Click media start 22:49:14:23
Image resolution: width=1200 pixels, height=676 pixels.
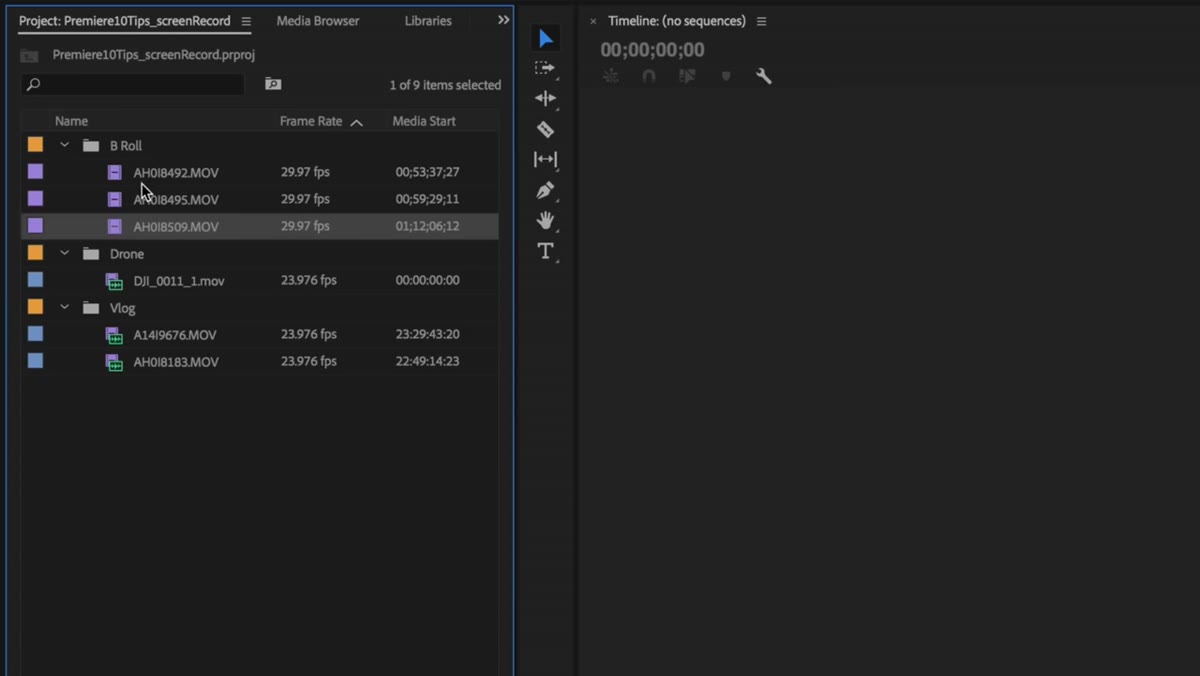[x=427, y=361]
